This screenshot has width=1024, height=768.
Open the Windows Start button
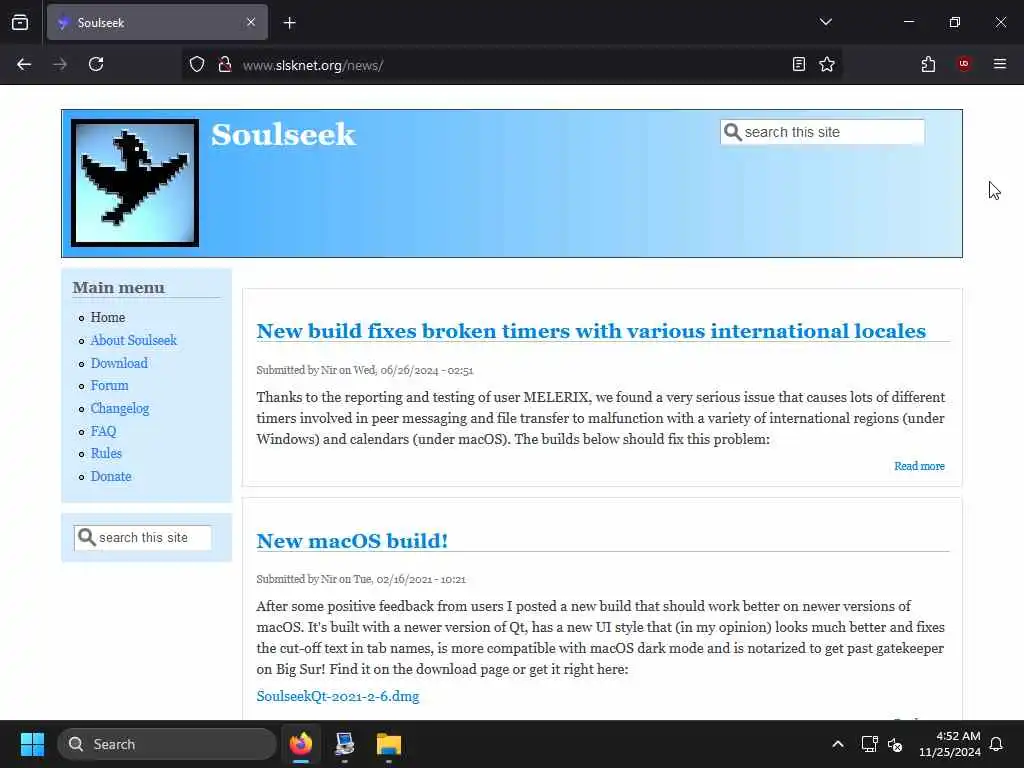coord(32,744)
